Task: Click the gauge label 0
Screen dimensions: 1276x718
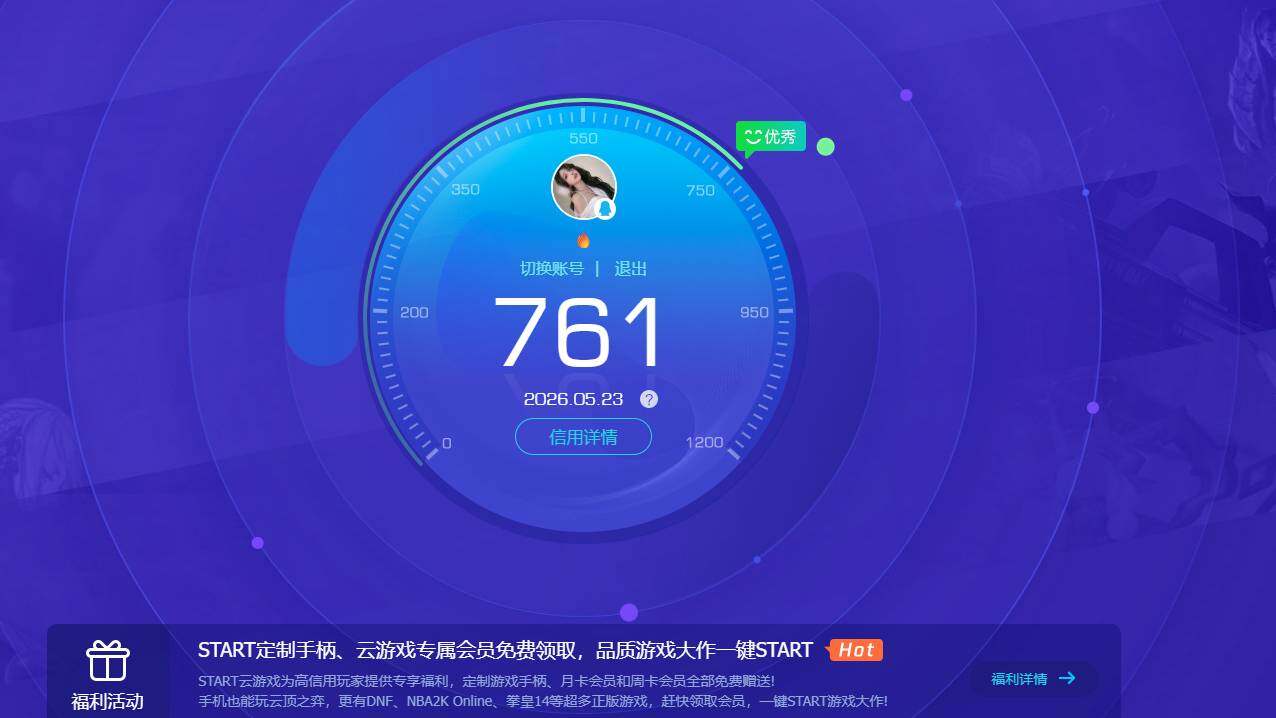Action: (x=447, y=443)
